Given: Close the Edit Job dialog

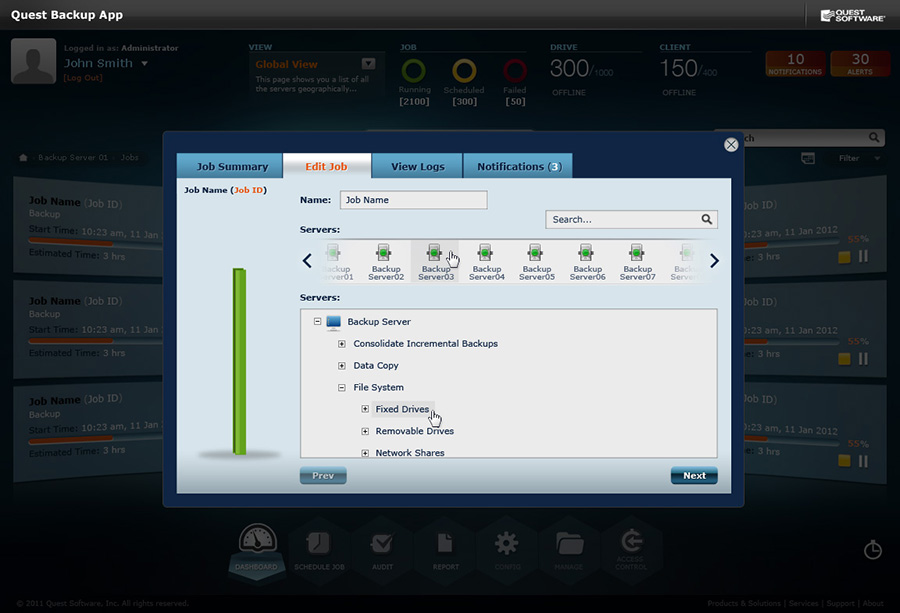Looking at the screenshot, I should pos(731,145).
